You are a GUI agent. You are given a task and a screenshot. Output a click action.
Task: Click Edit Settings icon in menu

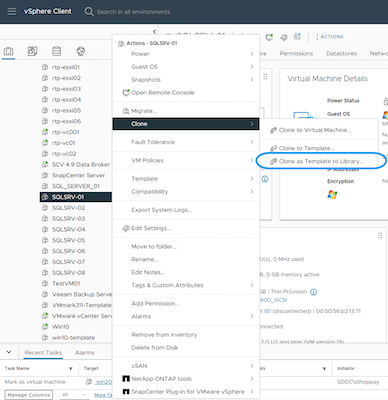coord(126,228)
